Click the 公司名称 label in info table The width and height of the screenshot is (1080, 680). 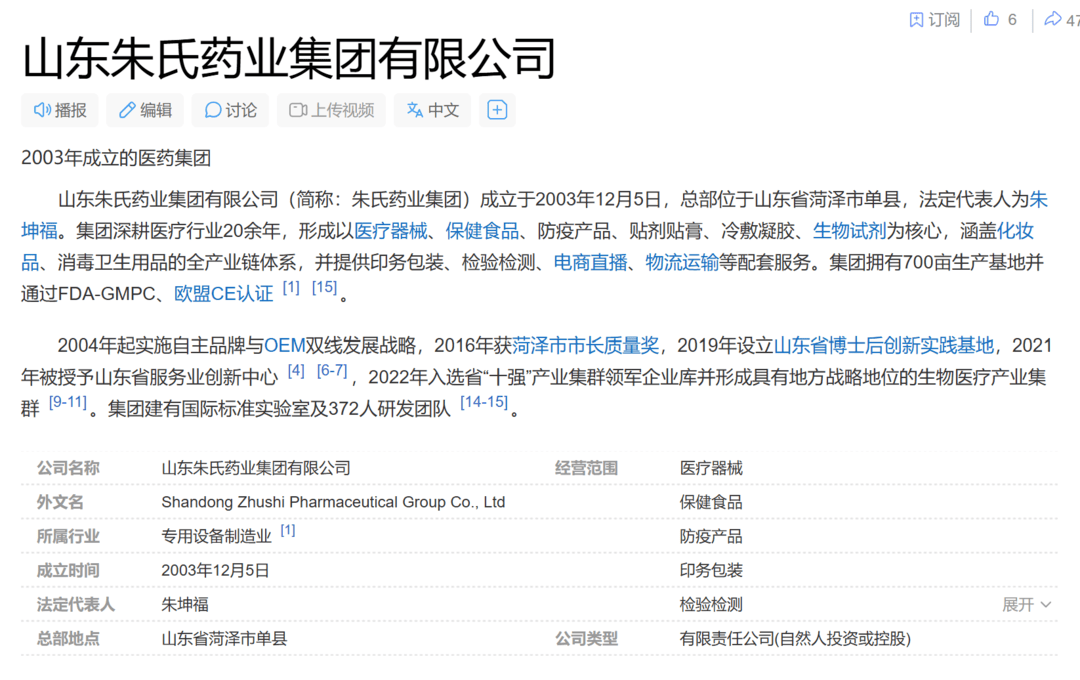pyautogui.click(x=68, y=468)
